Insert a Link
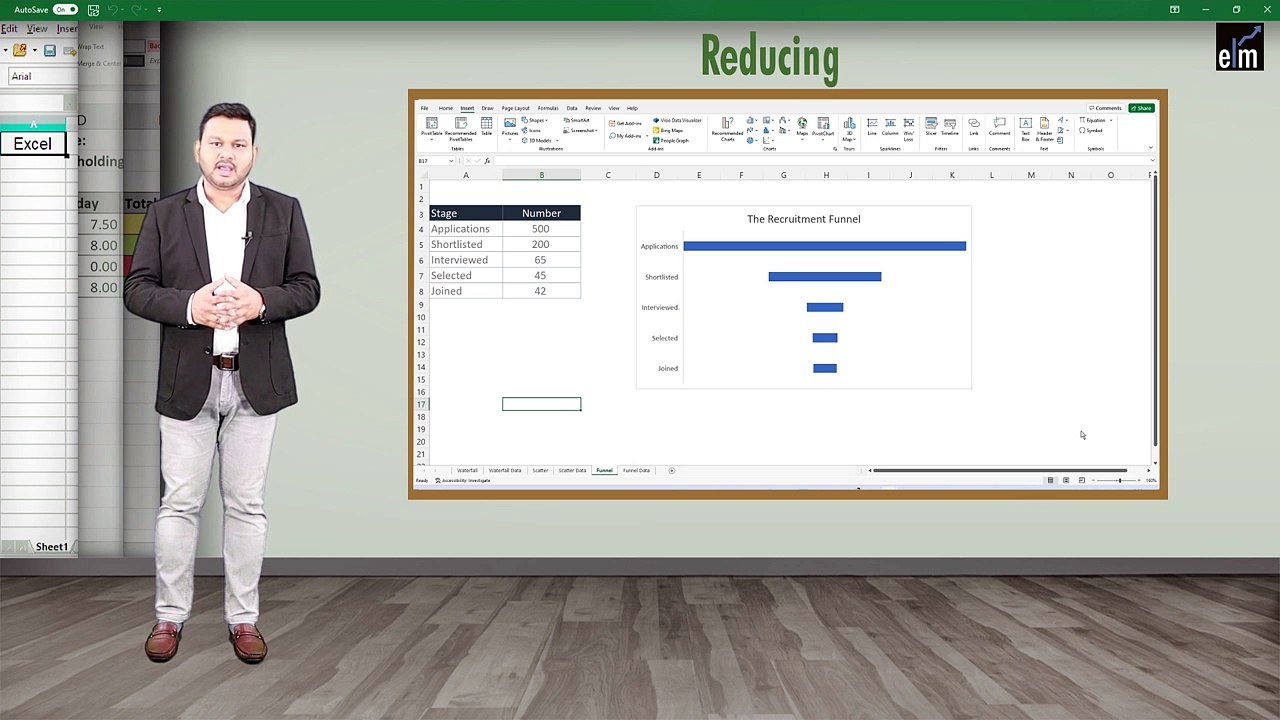The height and width of the screenshot is (720, 1280). pos(974,127)
